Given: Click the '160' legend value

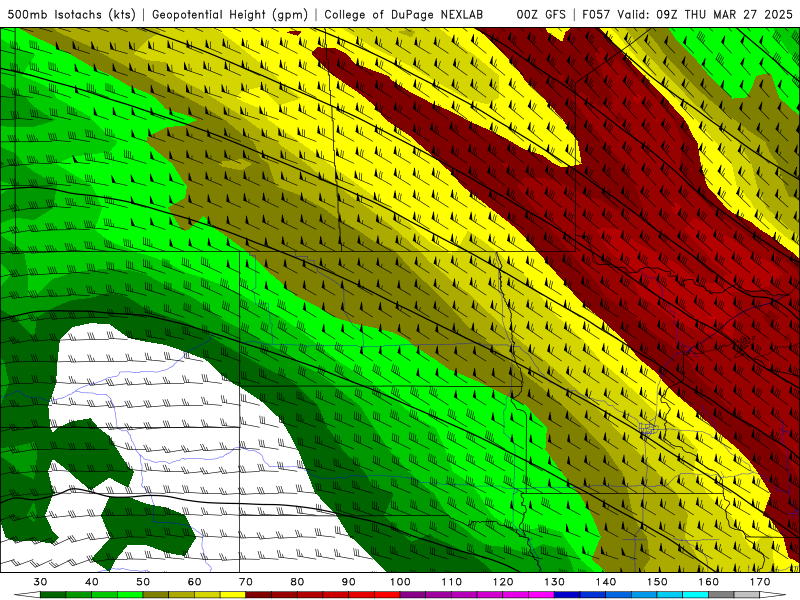Looking at the screenshot, I should click(x=709, y=582).
